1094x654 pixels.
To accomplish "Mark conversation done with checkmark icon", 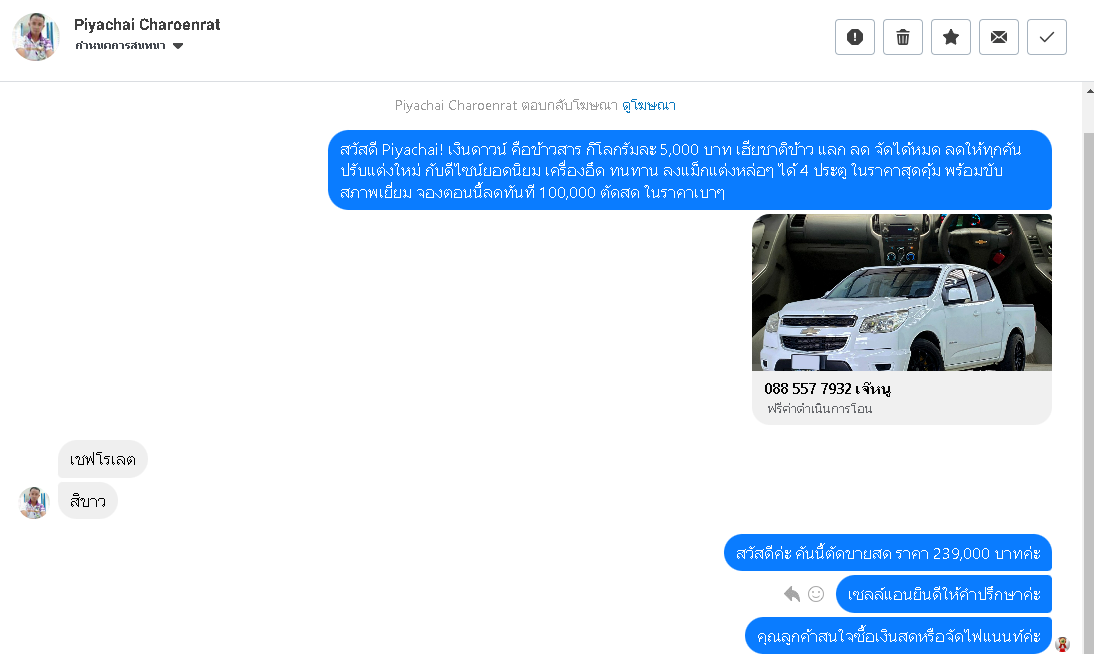I will (x=1047, y=37).
